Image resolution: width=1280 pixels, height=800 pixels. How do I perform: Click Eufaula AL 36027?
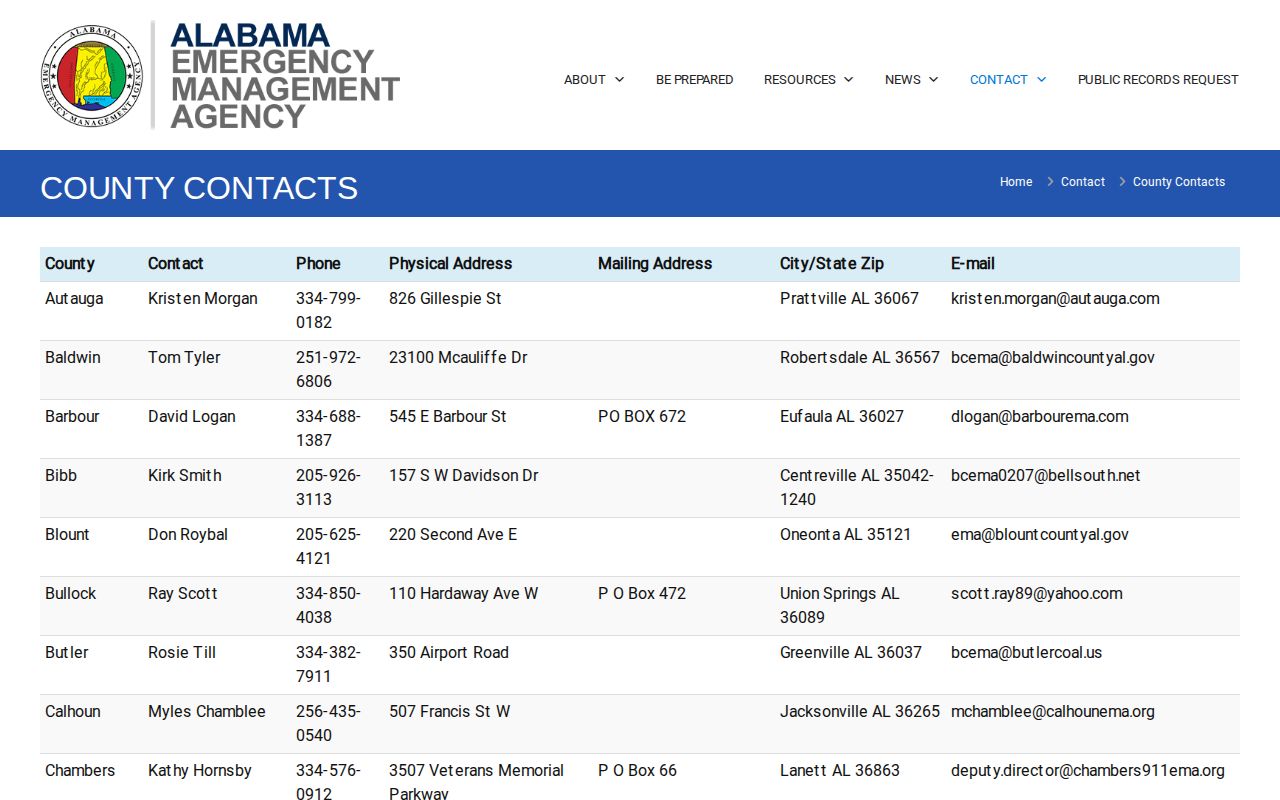click(x=842, y=417)
